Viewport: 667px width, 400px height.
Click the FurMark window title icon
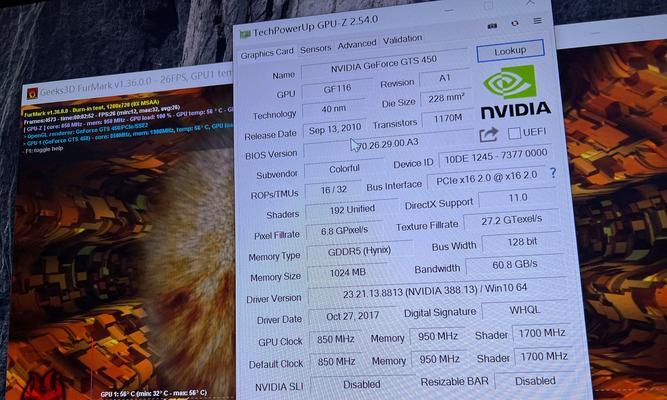tap(32, 93)
